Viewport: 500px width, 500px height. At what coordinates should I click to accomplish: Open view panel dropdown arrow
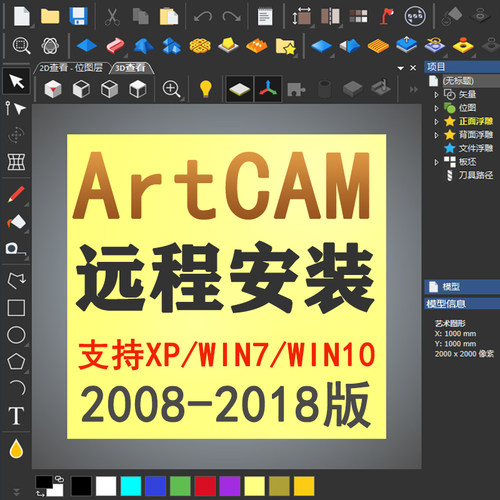pos(401,68)
